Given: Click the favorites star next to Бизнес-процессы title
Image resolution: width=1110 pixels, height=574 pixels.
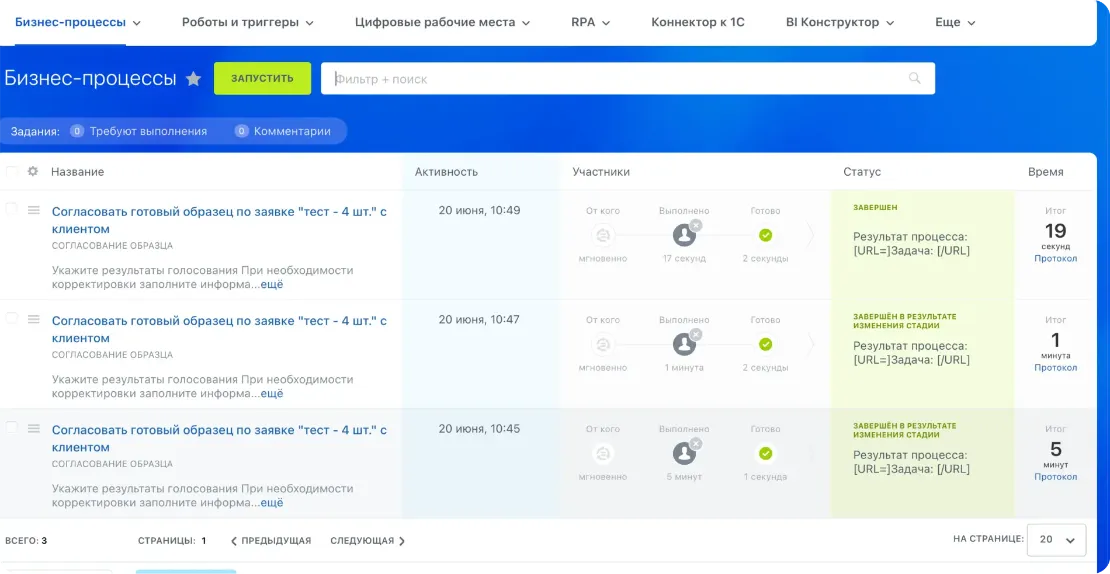Looking at the screenshot, I should click(194, 79).
